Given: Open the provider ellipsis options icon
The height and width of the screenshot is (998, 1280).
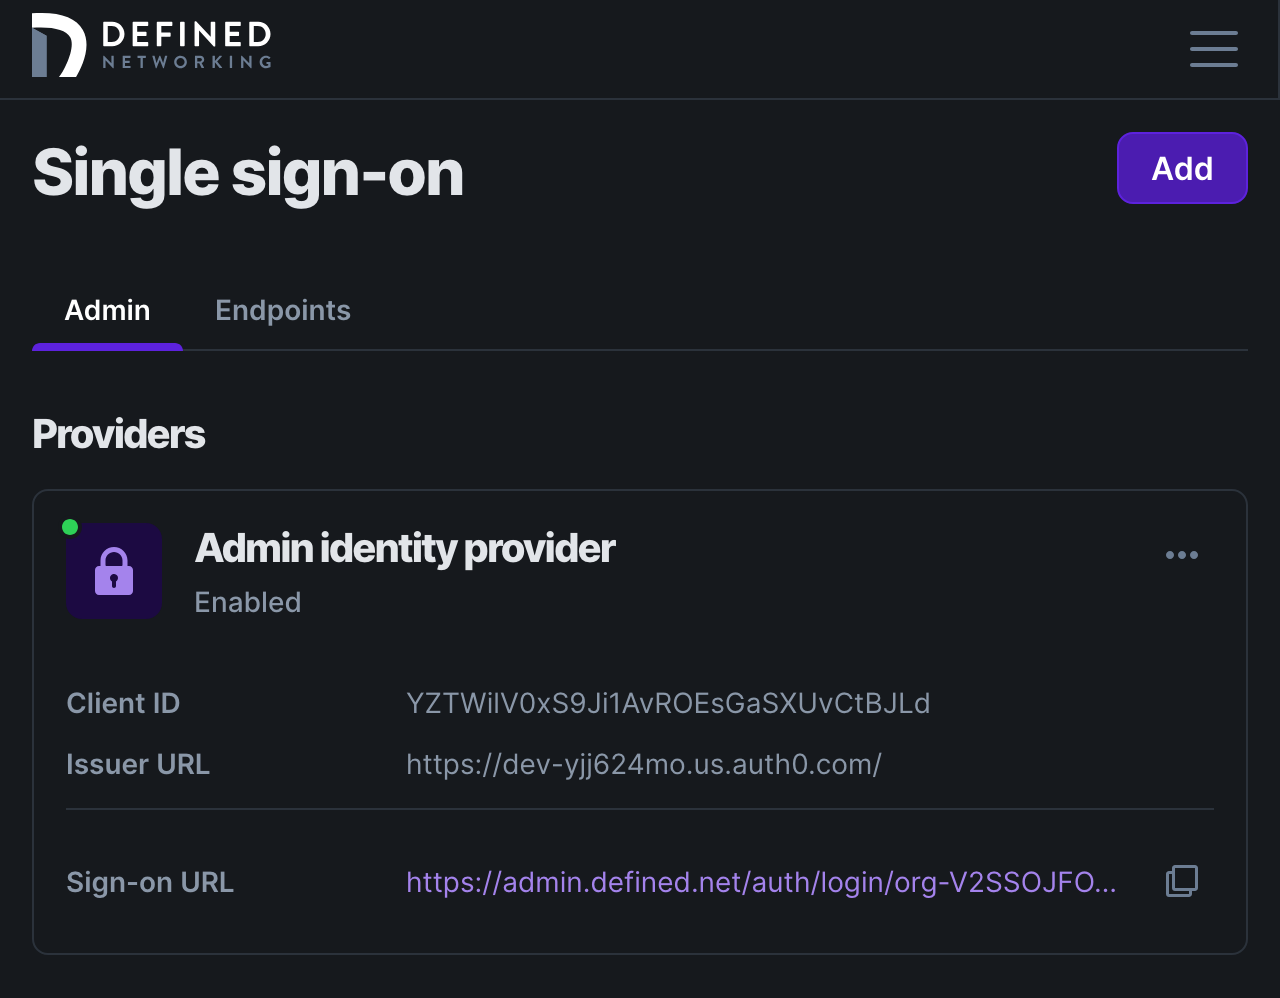Looking at the screenshot, I should pos(1181,555).
